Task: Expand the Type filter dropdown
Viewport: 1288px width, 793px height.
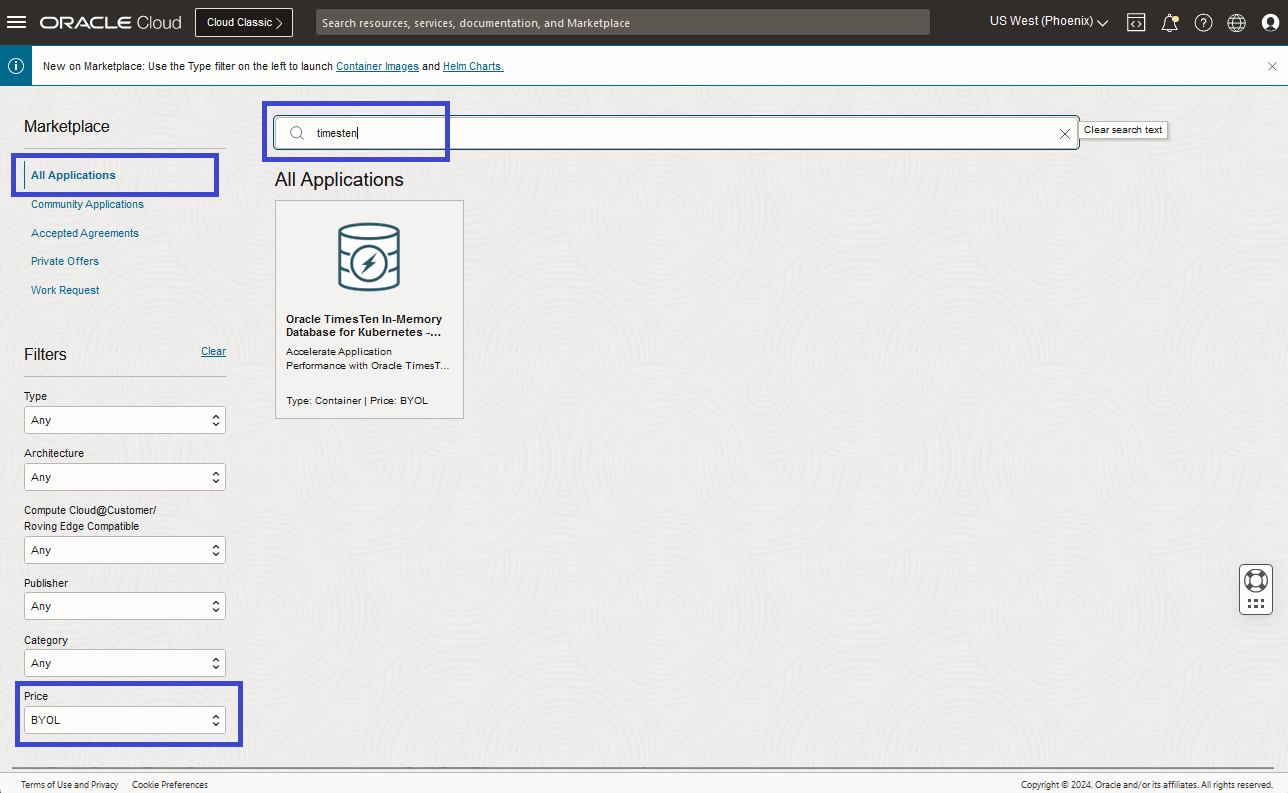Action: coord(125,420)
